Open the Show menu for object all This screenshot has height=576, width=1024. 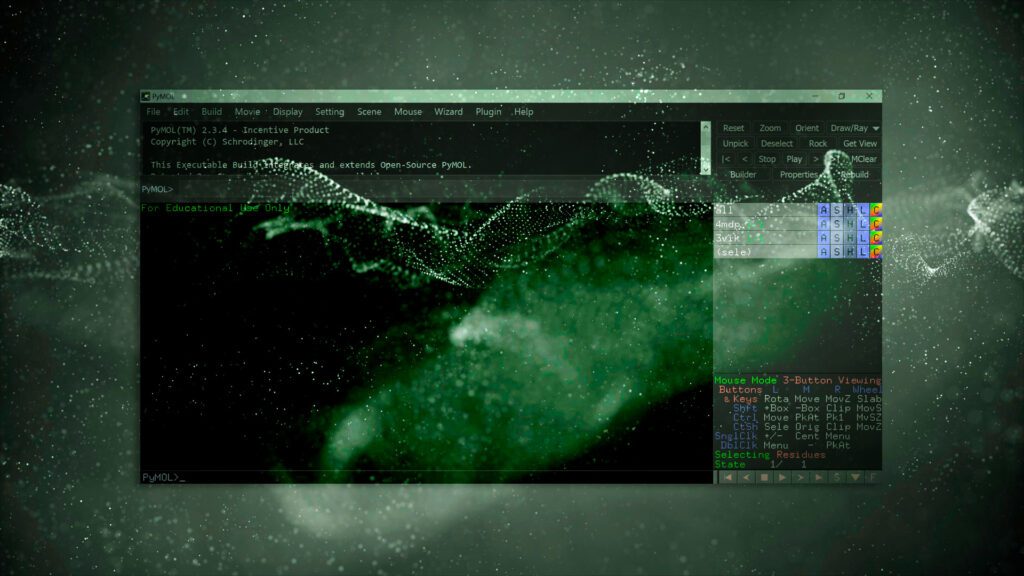(x=837, y=210)
